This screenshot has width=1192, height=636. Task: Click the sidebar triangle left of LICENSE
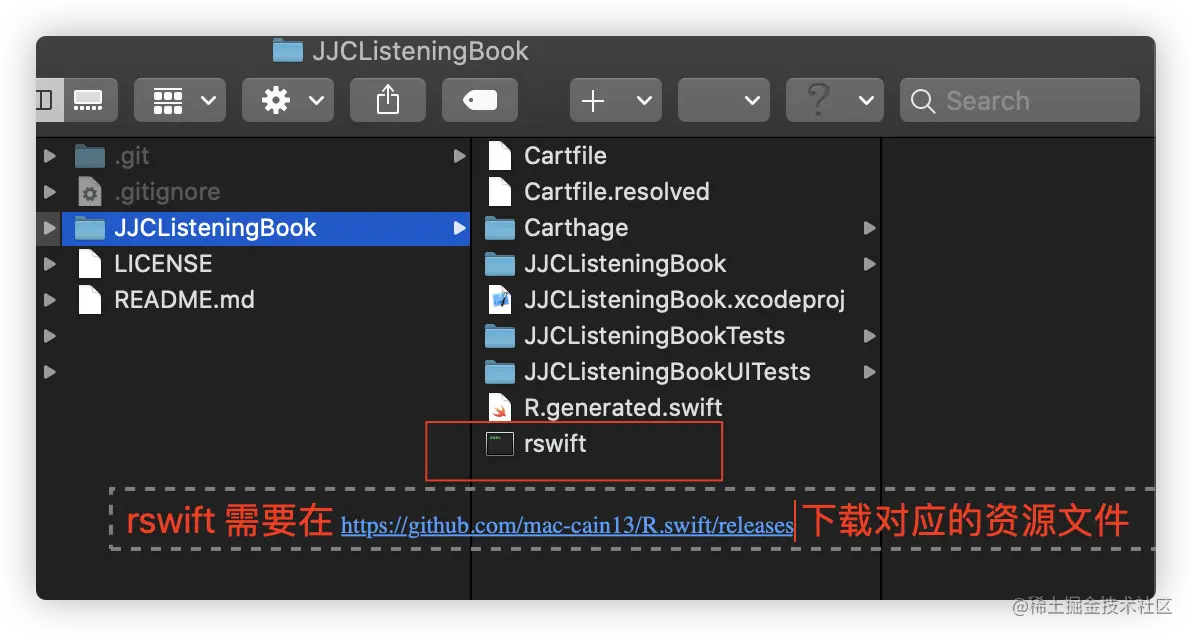click(x=49, y=264)
